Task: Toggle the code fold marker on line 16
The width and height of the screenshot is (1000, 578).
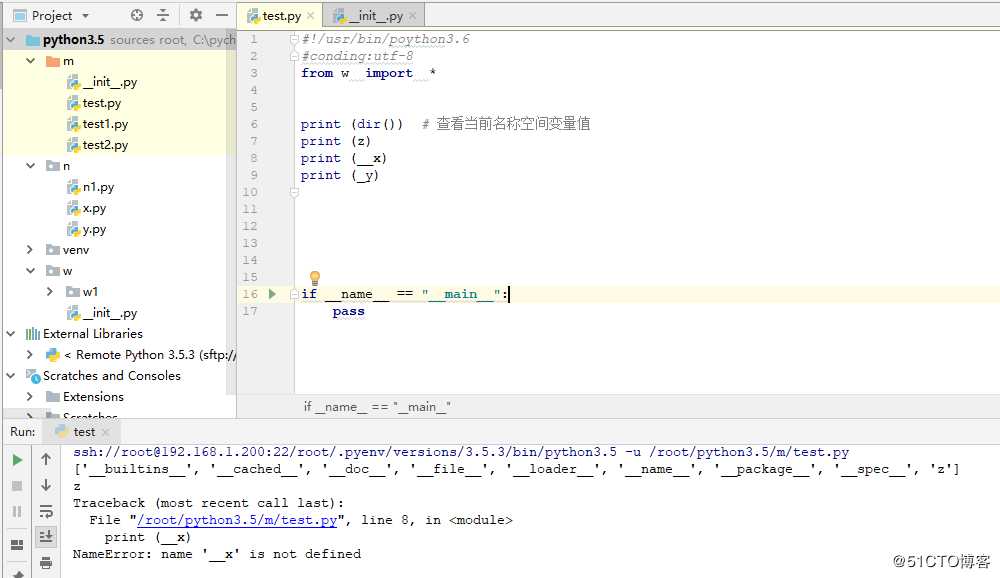Action: tap(294, 294)
